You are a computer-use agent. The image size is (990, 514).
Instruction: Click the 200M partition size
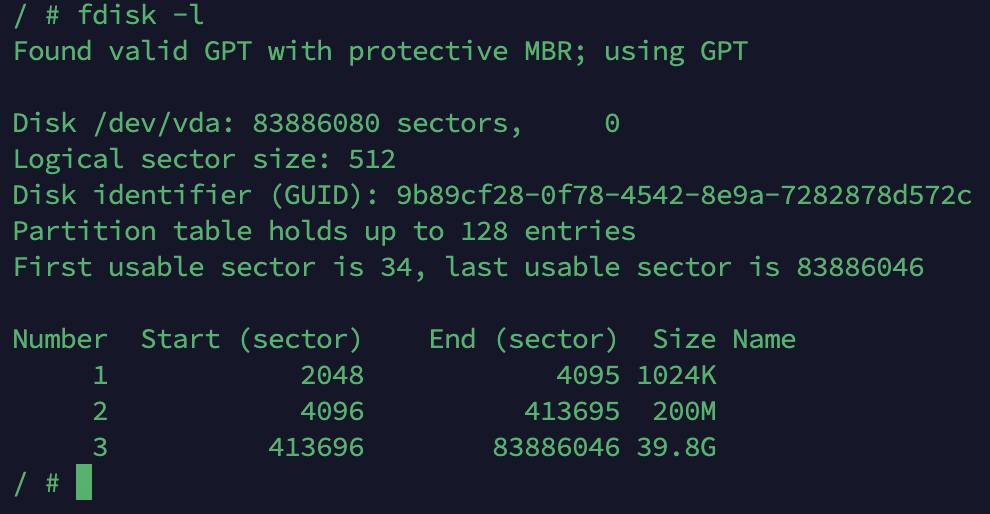pyautogui.click(x=685, y=412)
